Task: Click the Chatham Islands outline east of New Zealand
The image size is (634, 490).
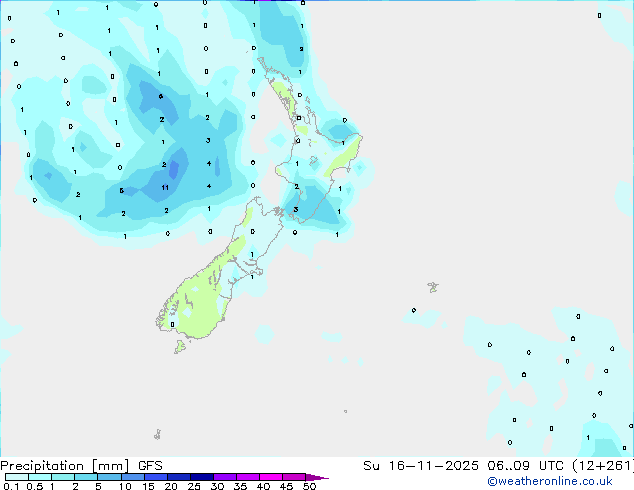Action: (x=433, y=287)
